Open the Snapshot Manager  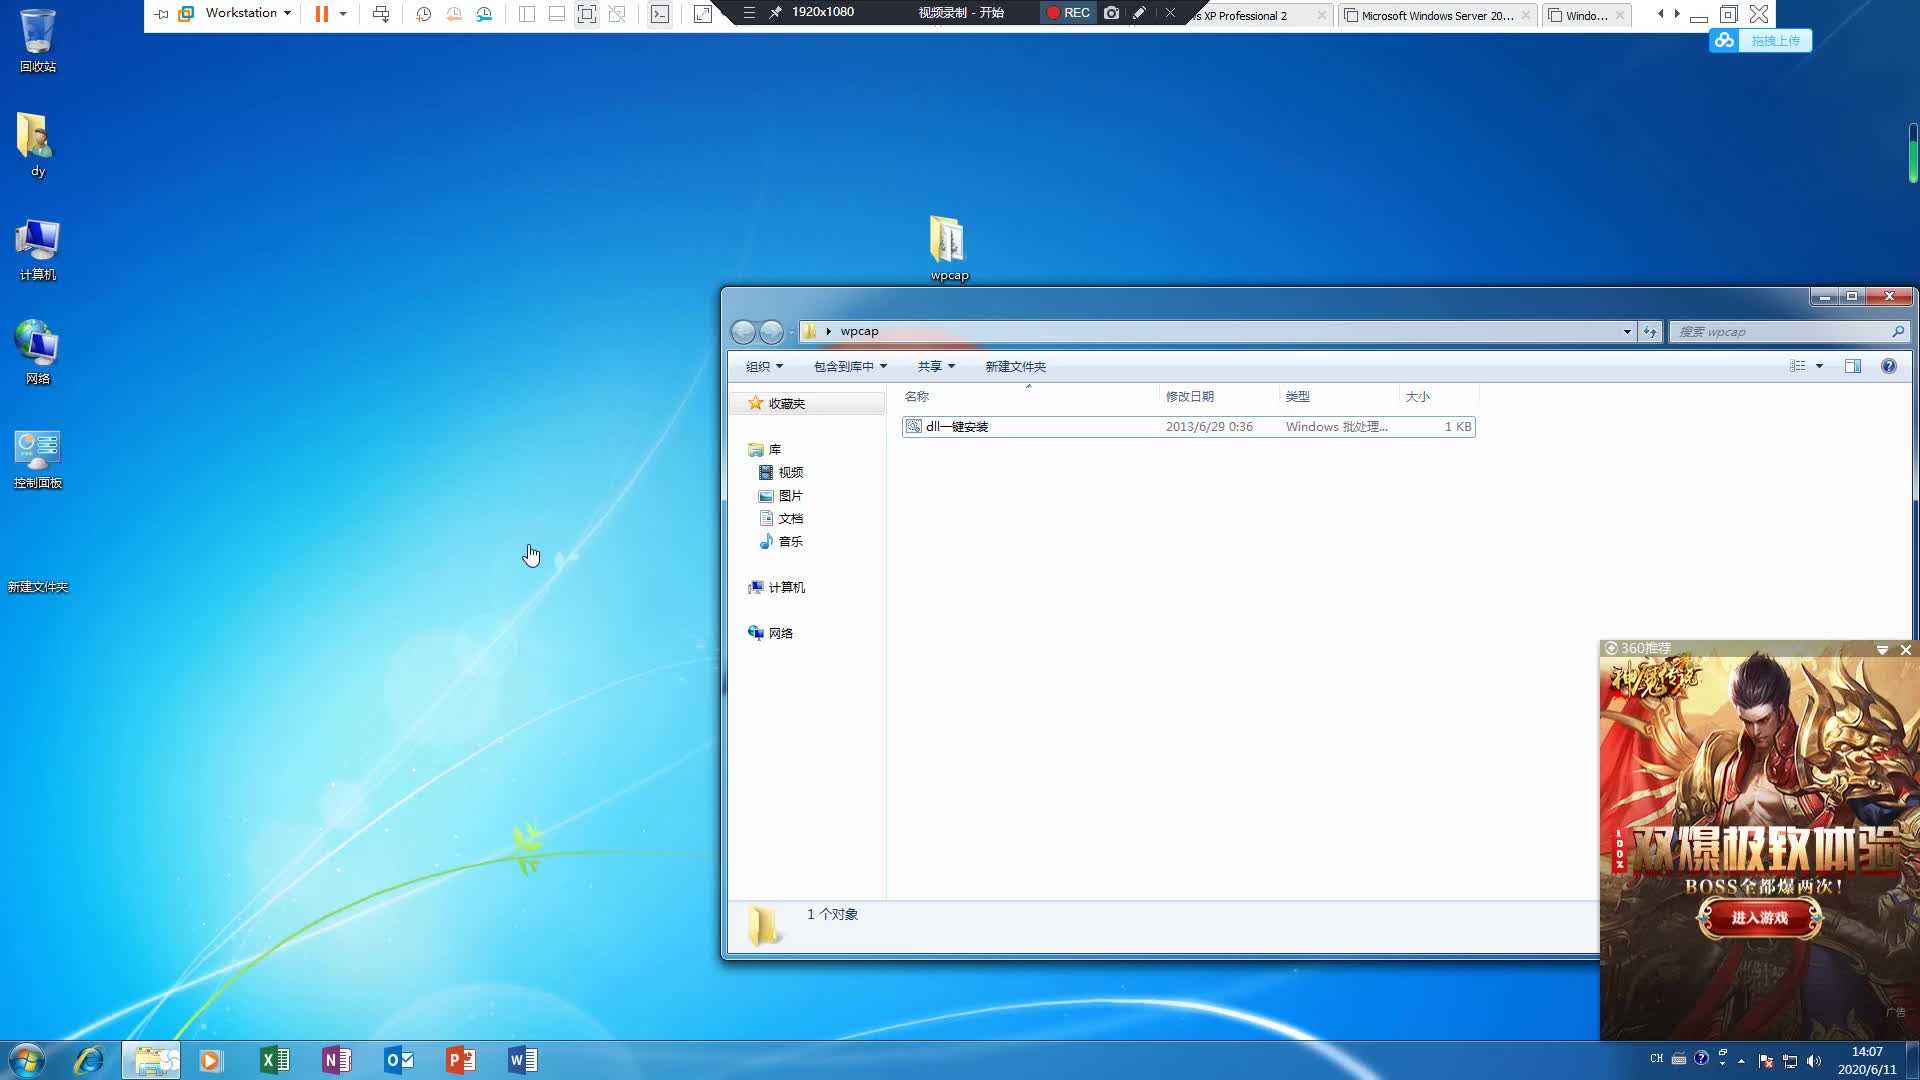pyautogui.click(x=486, y=13)
